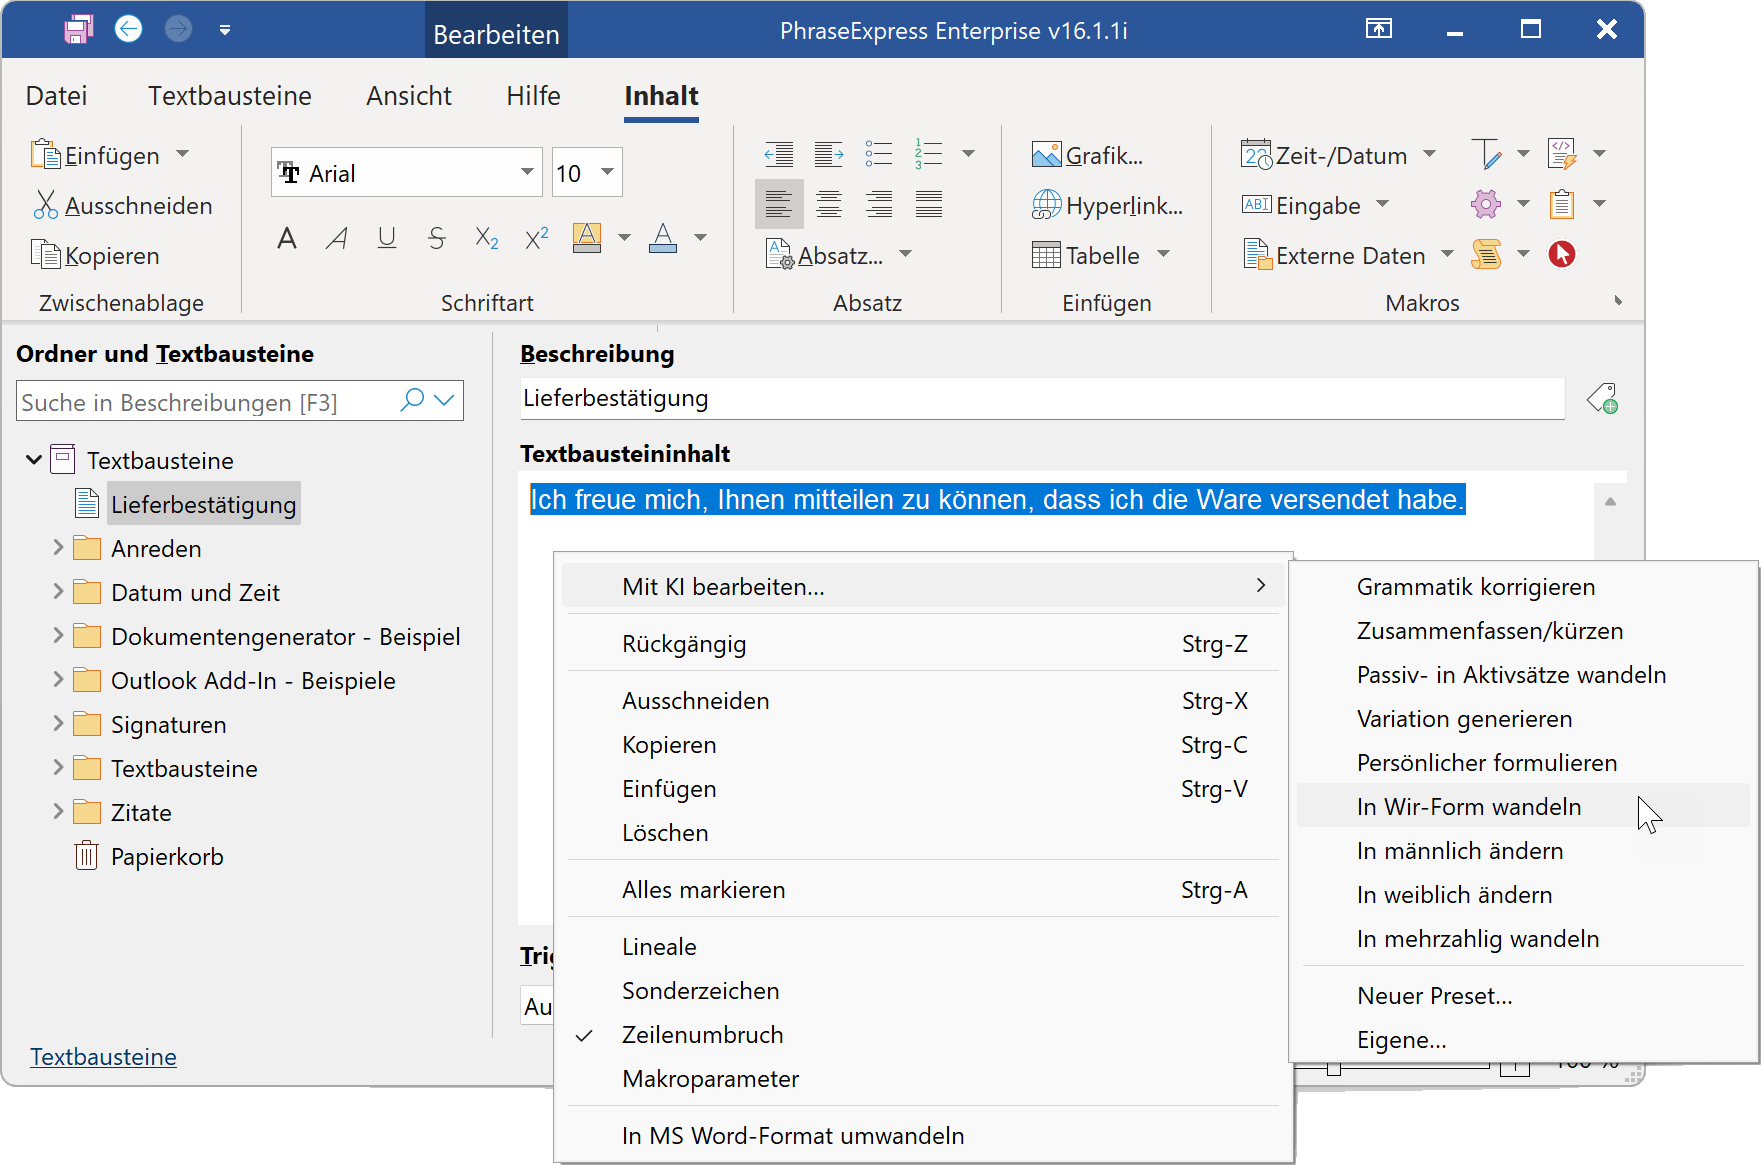This screenshot has width=1761, height=1165.
Task: Open the bullet list style dropdown arrow
Action: [968, 154]
